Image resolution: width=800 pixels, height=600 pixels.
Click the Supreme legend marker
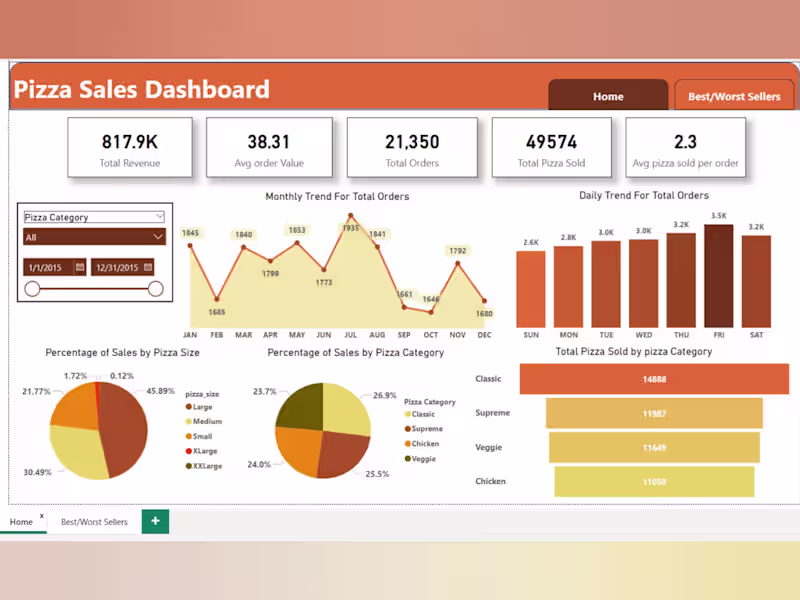(x=407, y=429)
